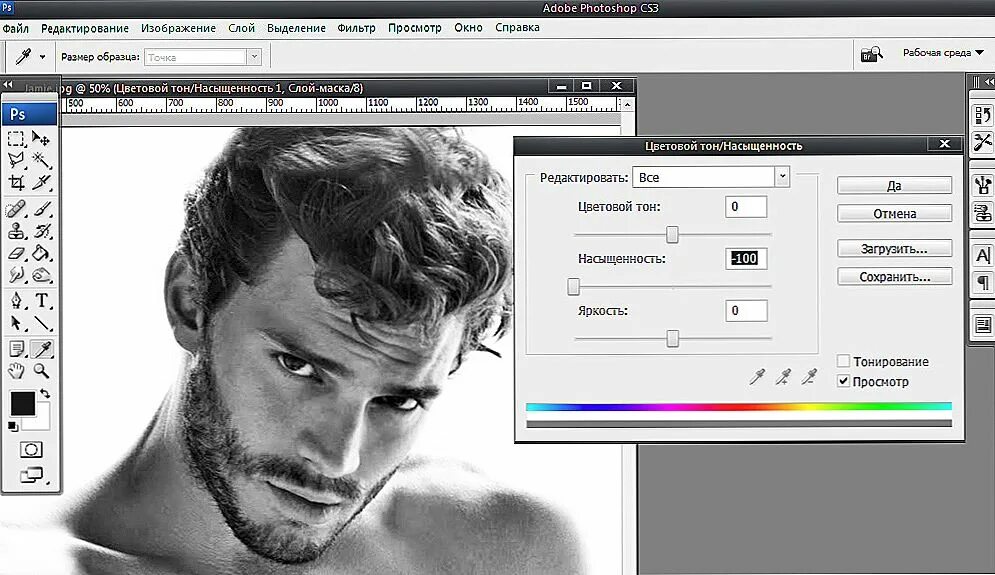The width and height of the screenshot is (995, 575).
Task: Select the Zoom magnifier tool
Action: (41, 371)
